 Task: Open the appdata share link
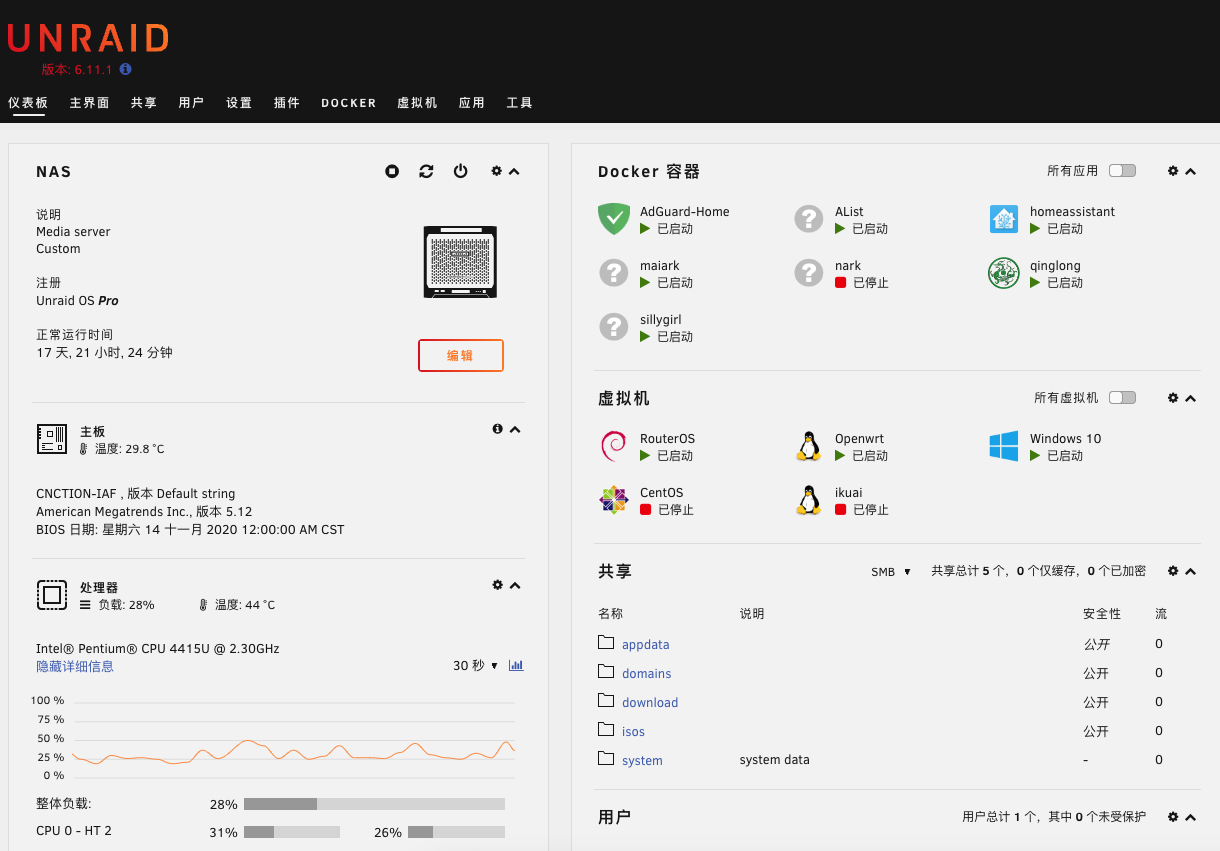[x=646, y=645]
